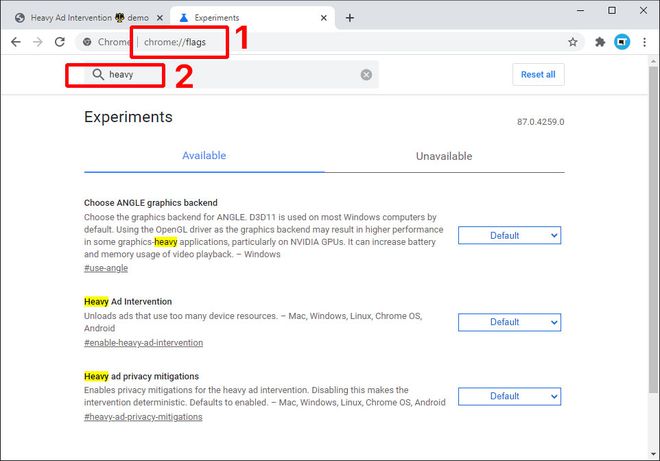Open Chrome's three-dot menu
Screen dimensions: 660x461
point(644,42)
